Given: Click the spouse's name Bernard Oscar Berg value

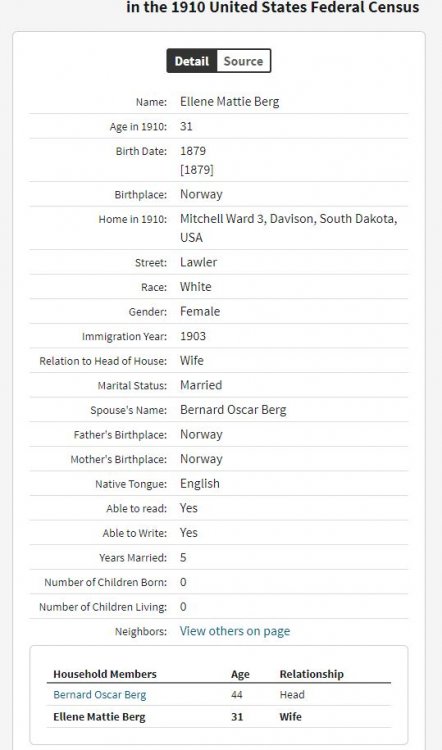Looking at the screenshot, I should 233,410.
